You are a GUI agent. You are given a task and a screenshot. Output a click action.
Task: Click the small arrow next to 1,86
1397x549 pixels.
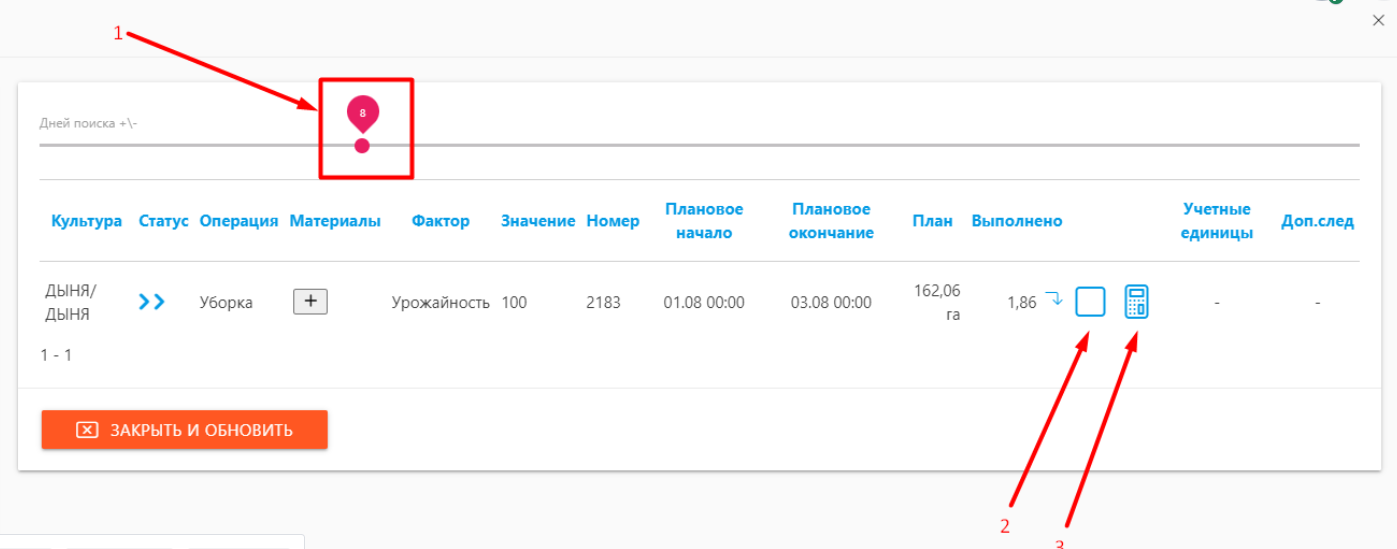tap(1054, 297)
